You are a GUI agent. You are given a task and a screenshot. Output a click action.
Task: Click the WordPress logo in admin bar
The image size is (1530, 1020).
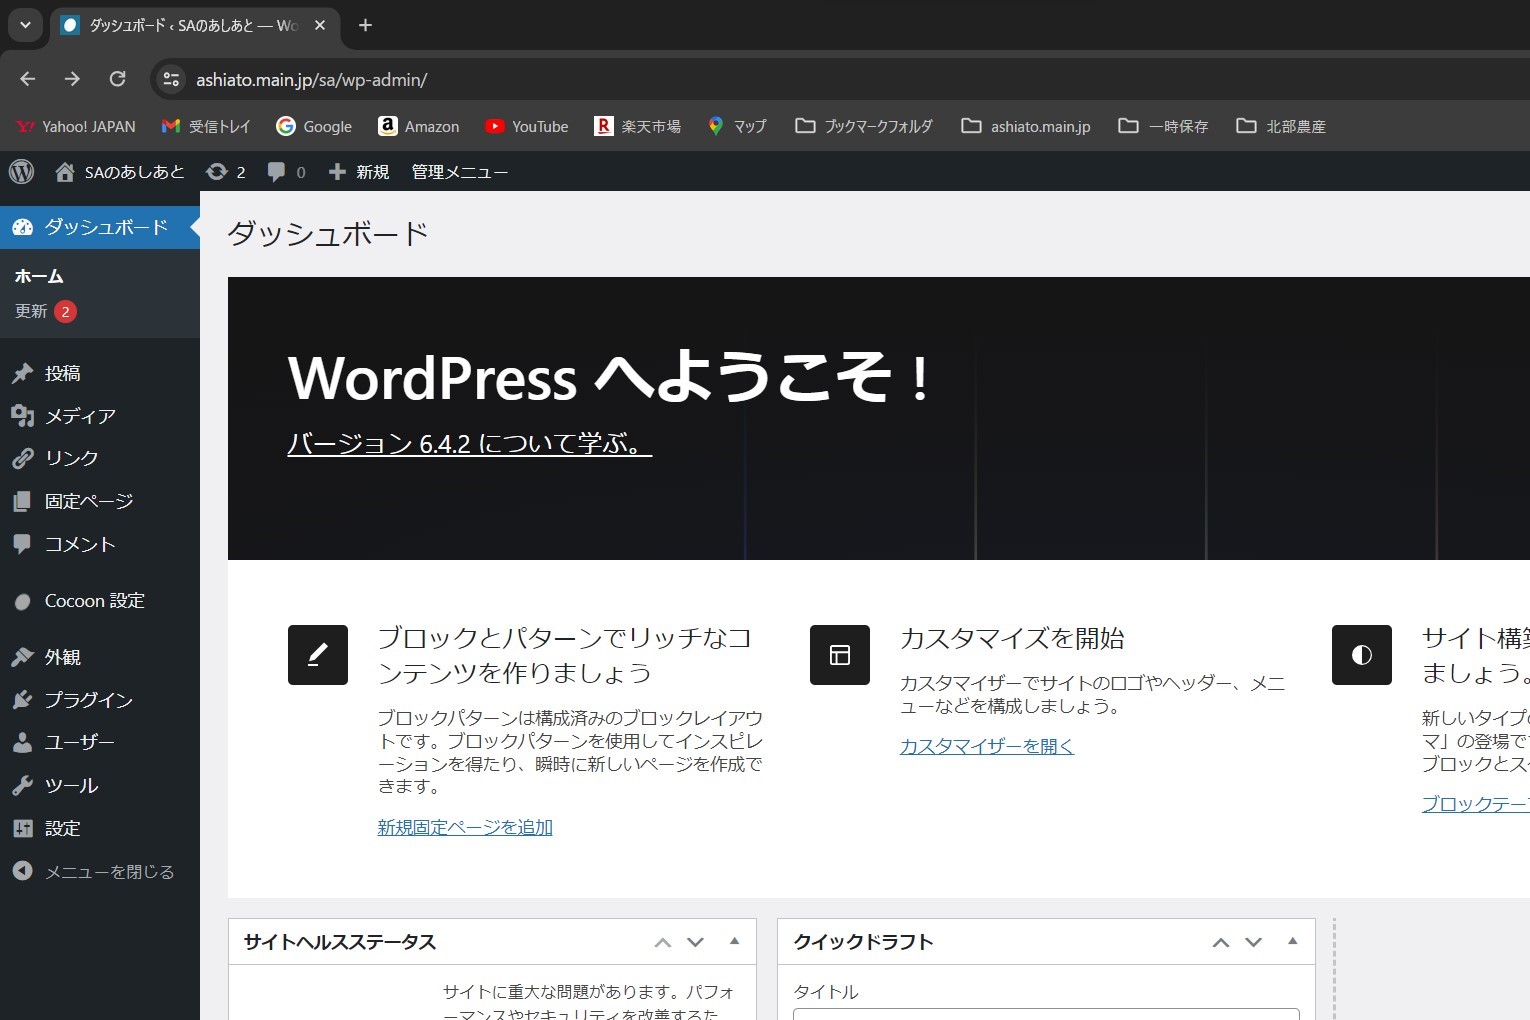pyautogui.click(x=21, y=171)
